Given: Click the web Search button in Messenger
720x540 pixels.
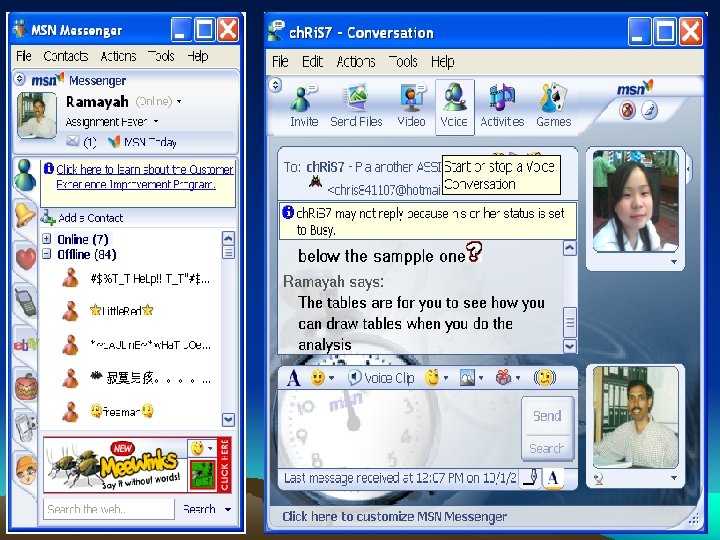Looking at the screenshot, I should (x=199, y=509).
